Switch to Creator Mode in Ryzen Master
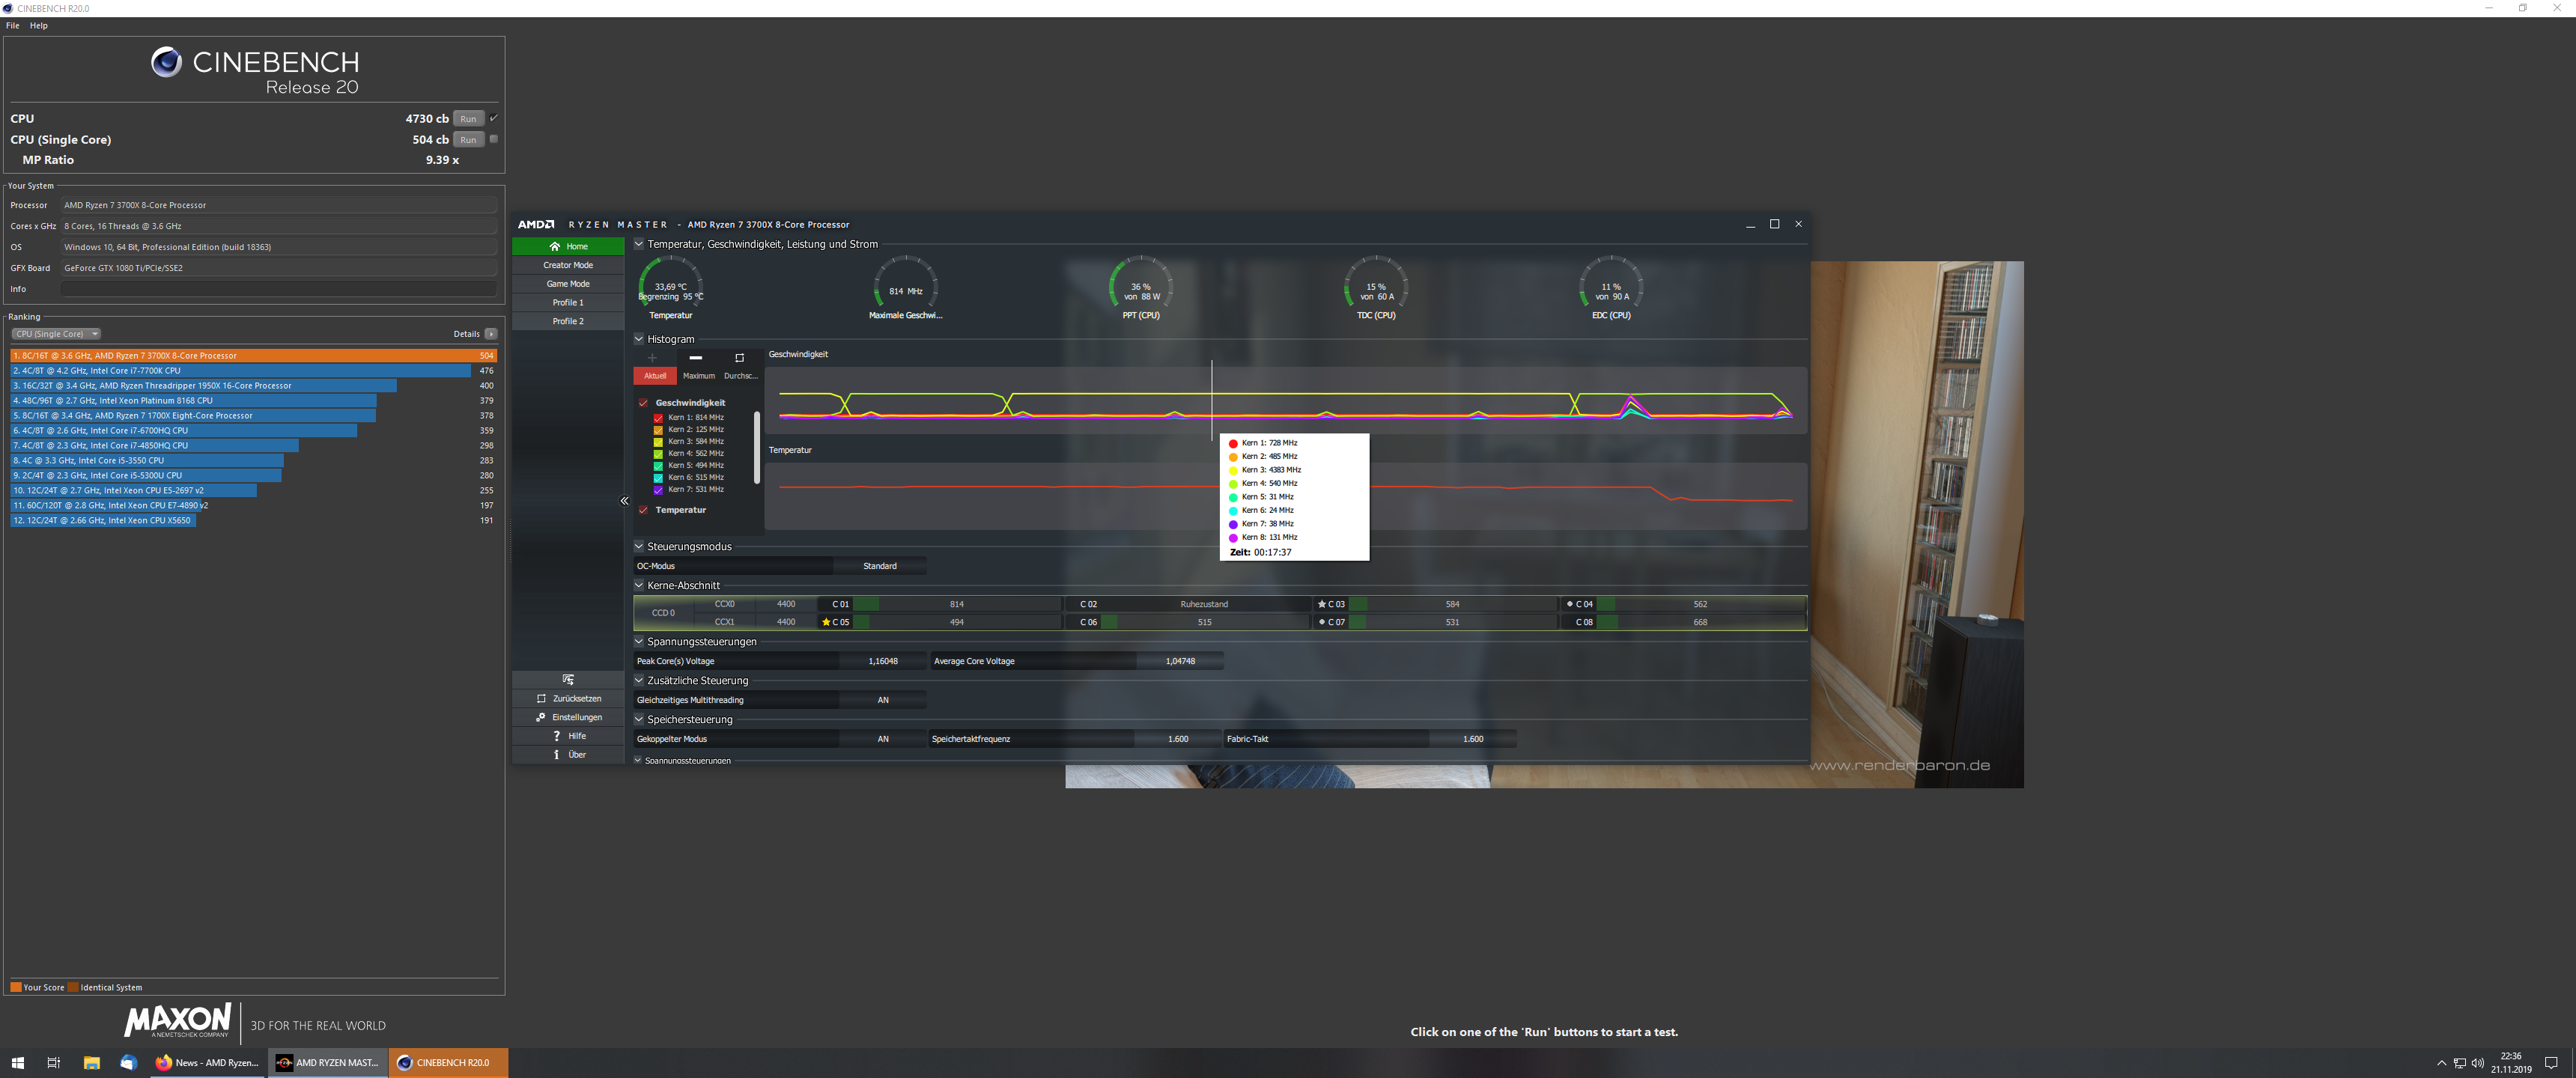Screen dimensions: 2576x1078 pyautogui.click(x=568, y=264)
